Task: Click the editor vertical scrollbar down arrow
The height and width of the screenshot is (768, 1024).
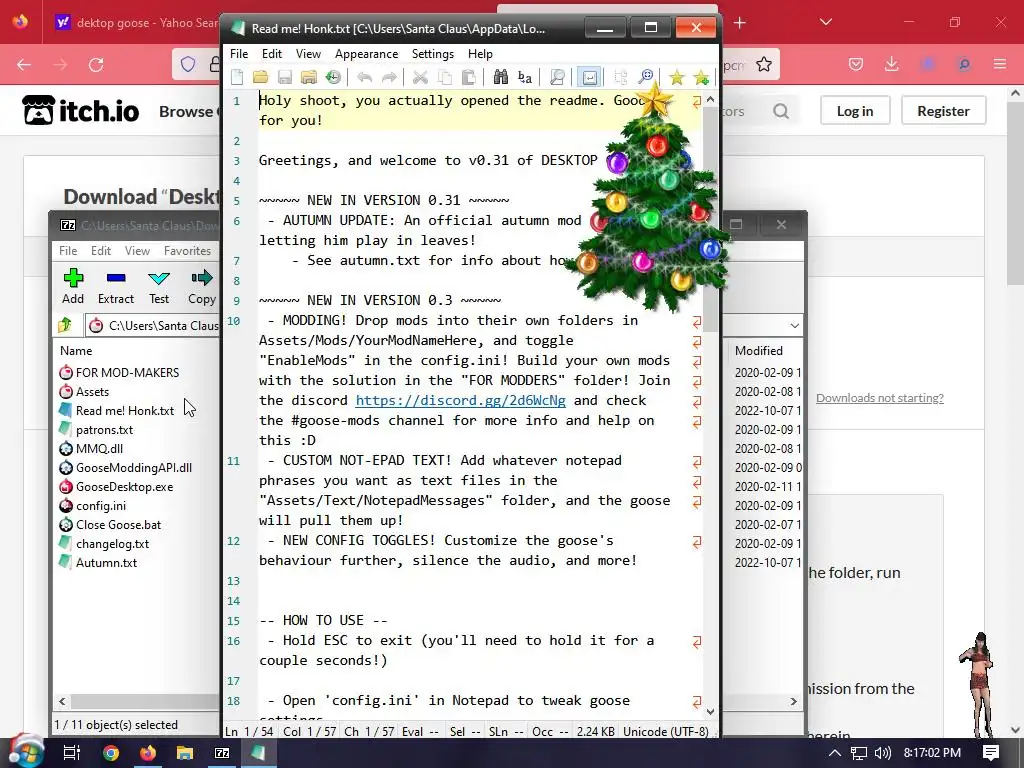Action: [x=711, y=712]
